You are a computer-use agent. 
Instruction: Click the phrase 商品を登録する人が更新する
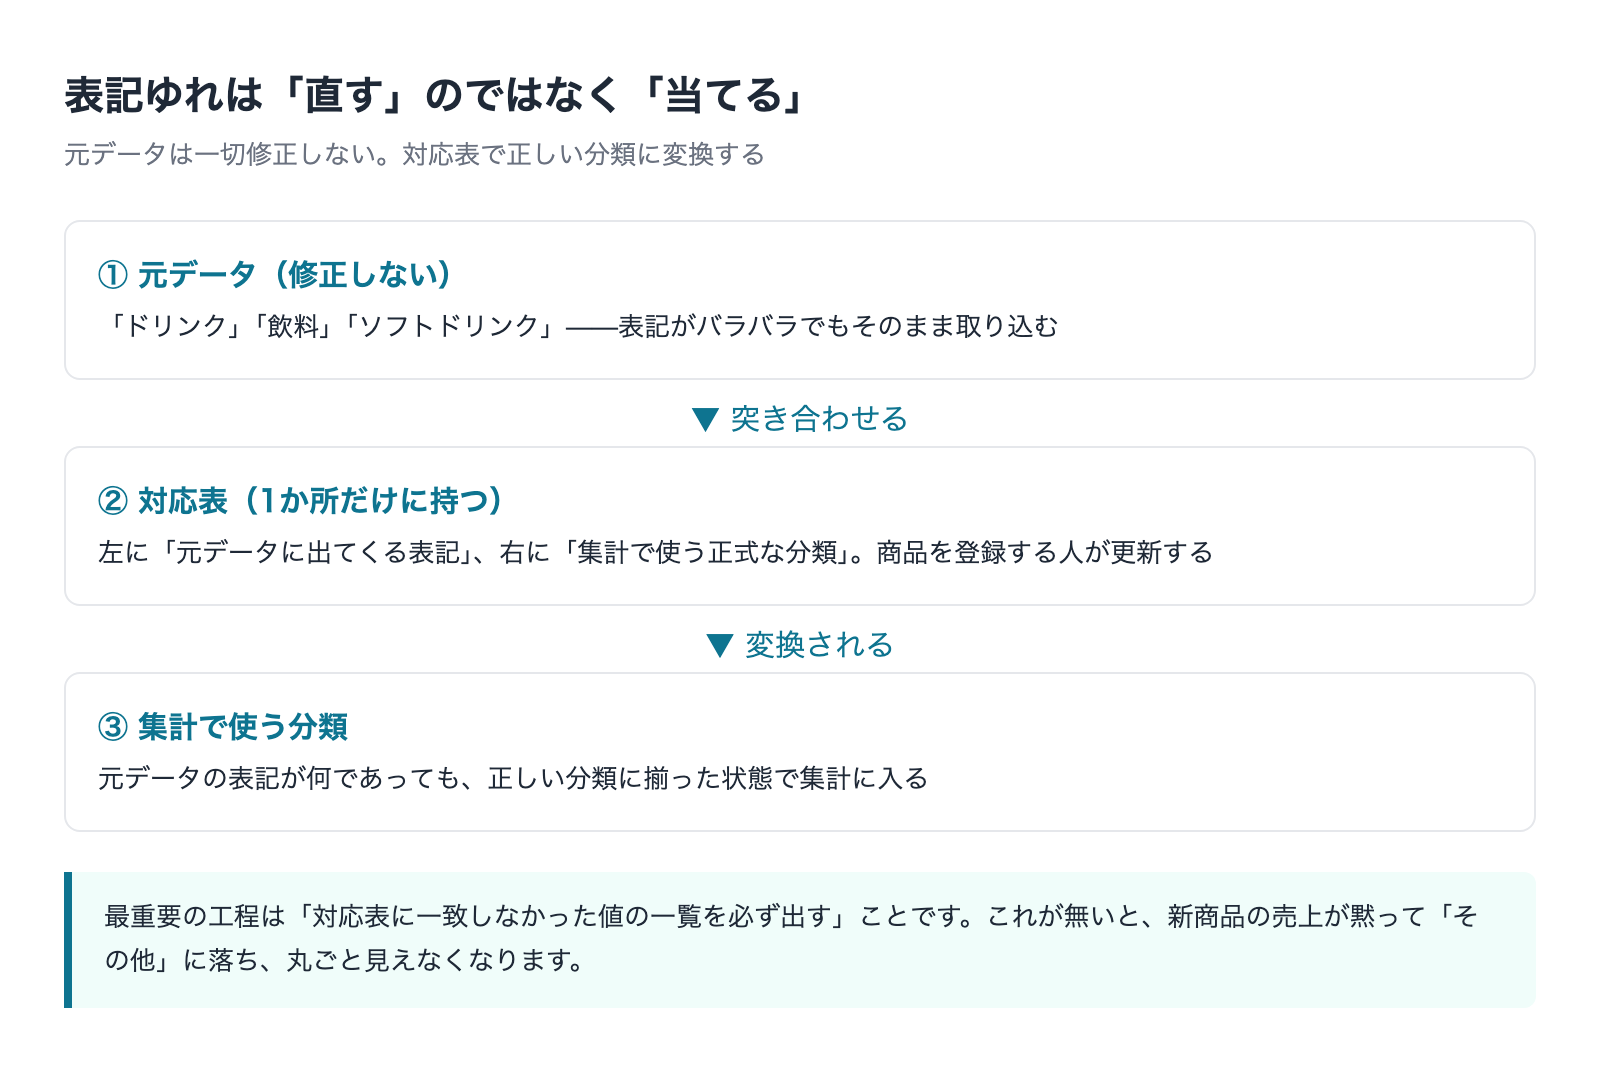coord(1044,552)
